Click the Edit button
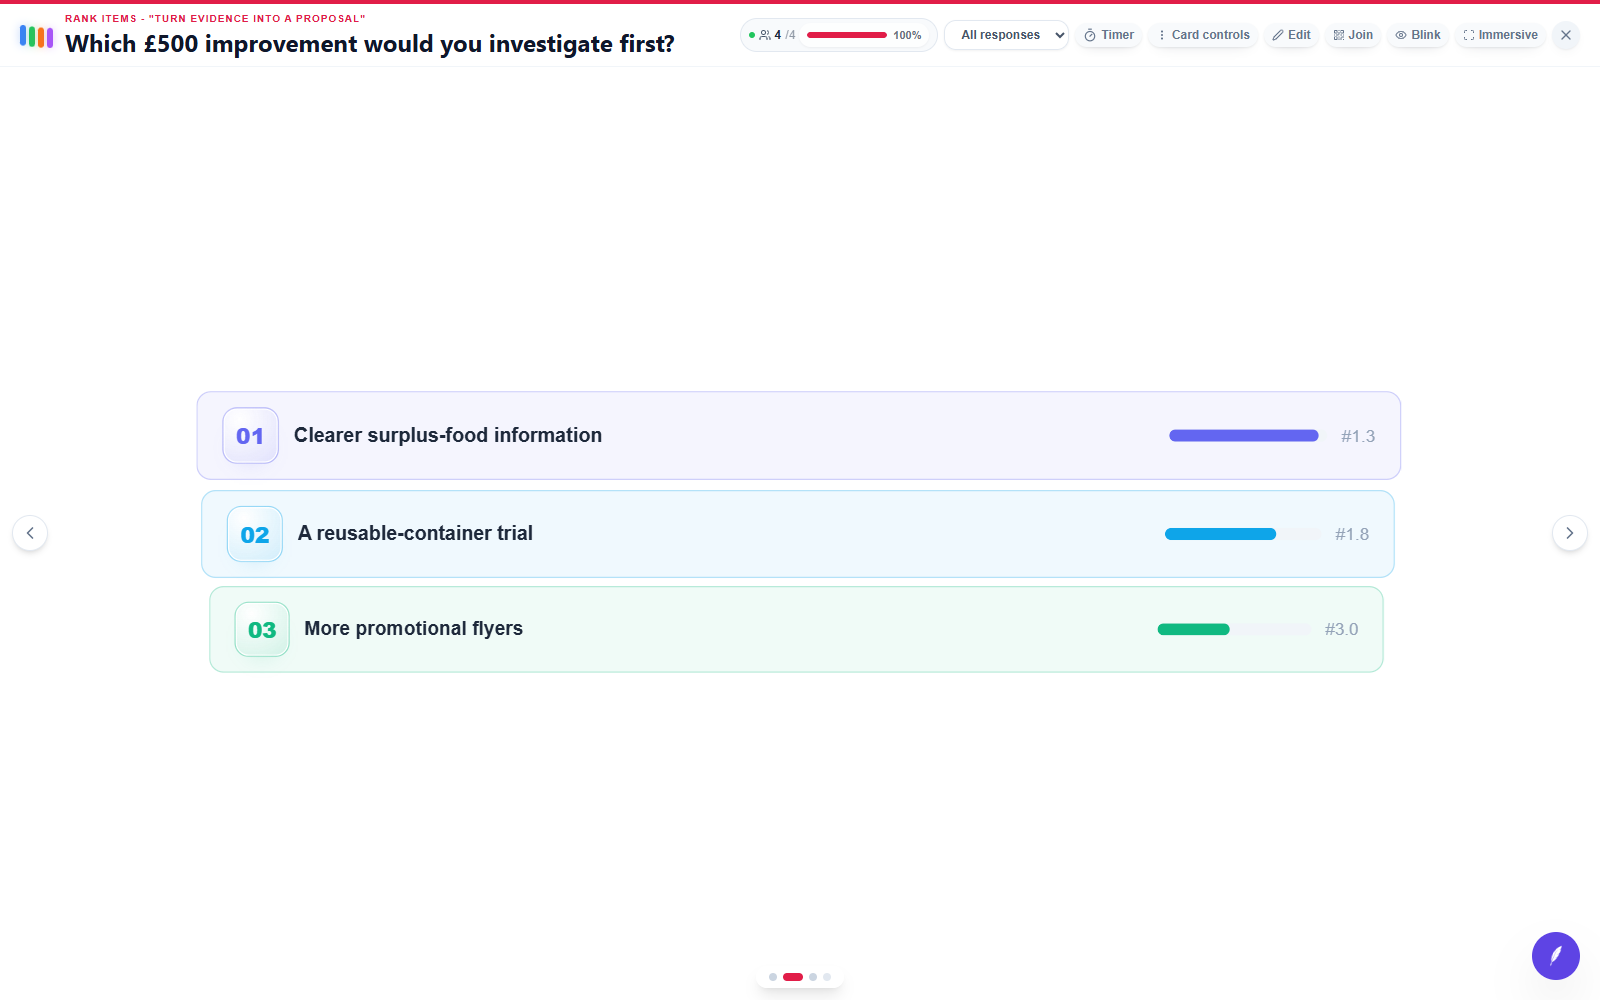Image resolution: width=1600 pixels, height=1000 pixels. click(x=1291, y=35)
